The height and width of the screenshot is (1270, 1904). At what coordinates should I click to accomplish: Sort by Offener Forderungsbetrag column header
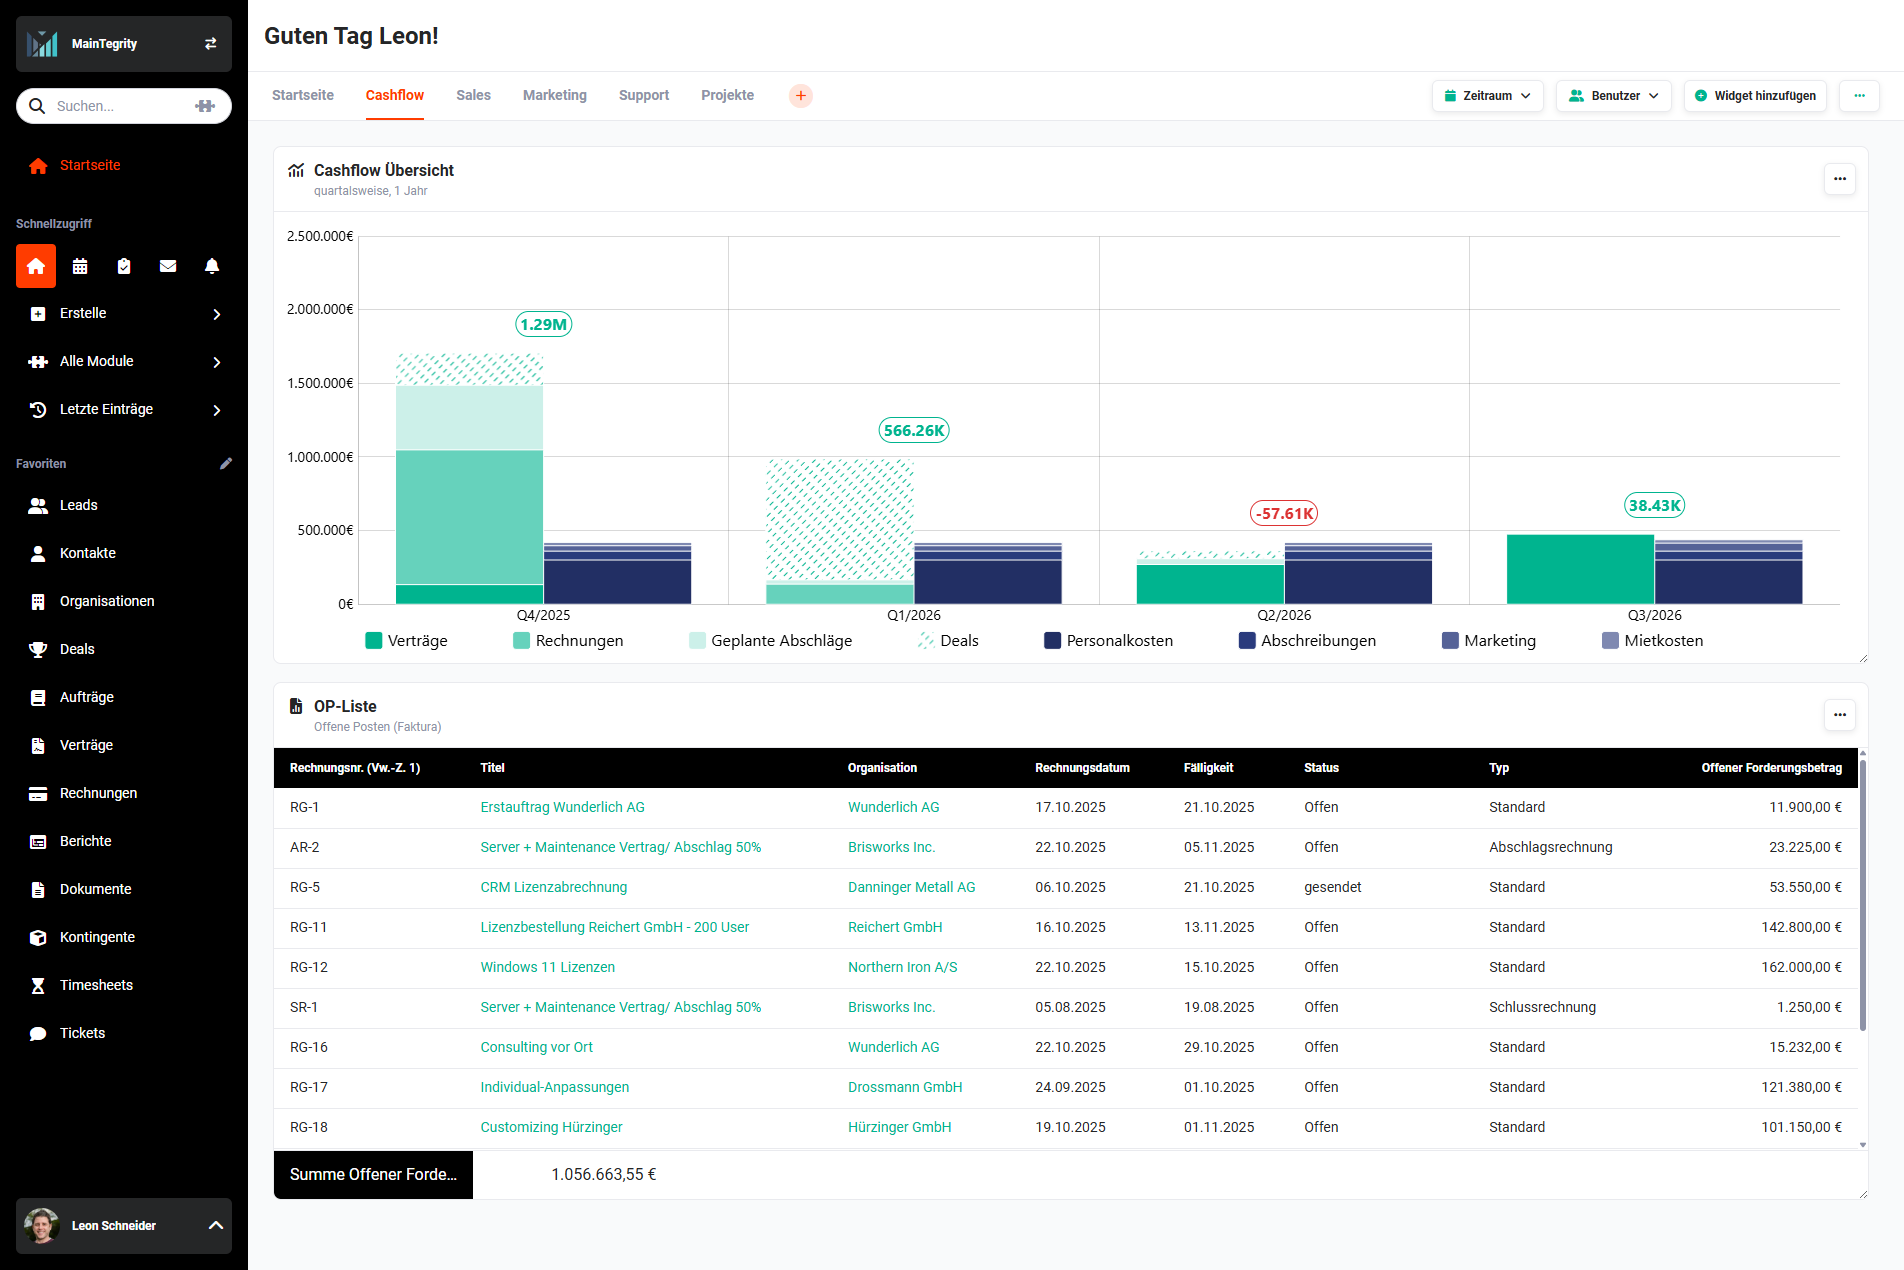1771,768
